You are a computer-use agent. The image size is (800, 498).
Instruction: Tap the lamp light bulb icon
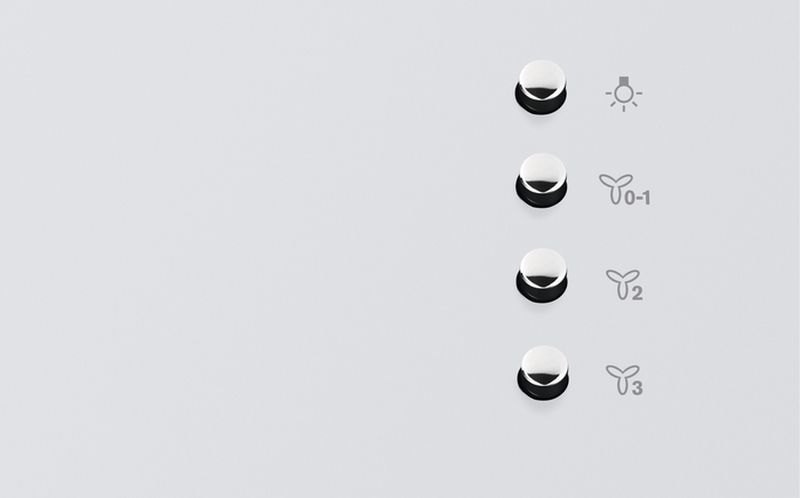623,94
